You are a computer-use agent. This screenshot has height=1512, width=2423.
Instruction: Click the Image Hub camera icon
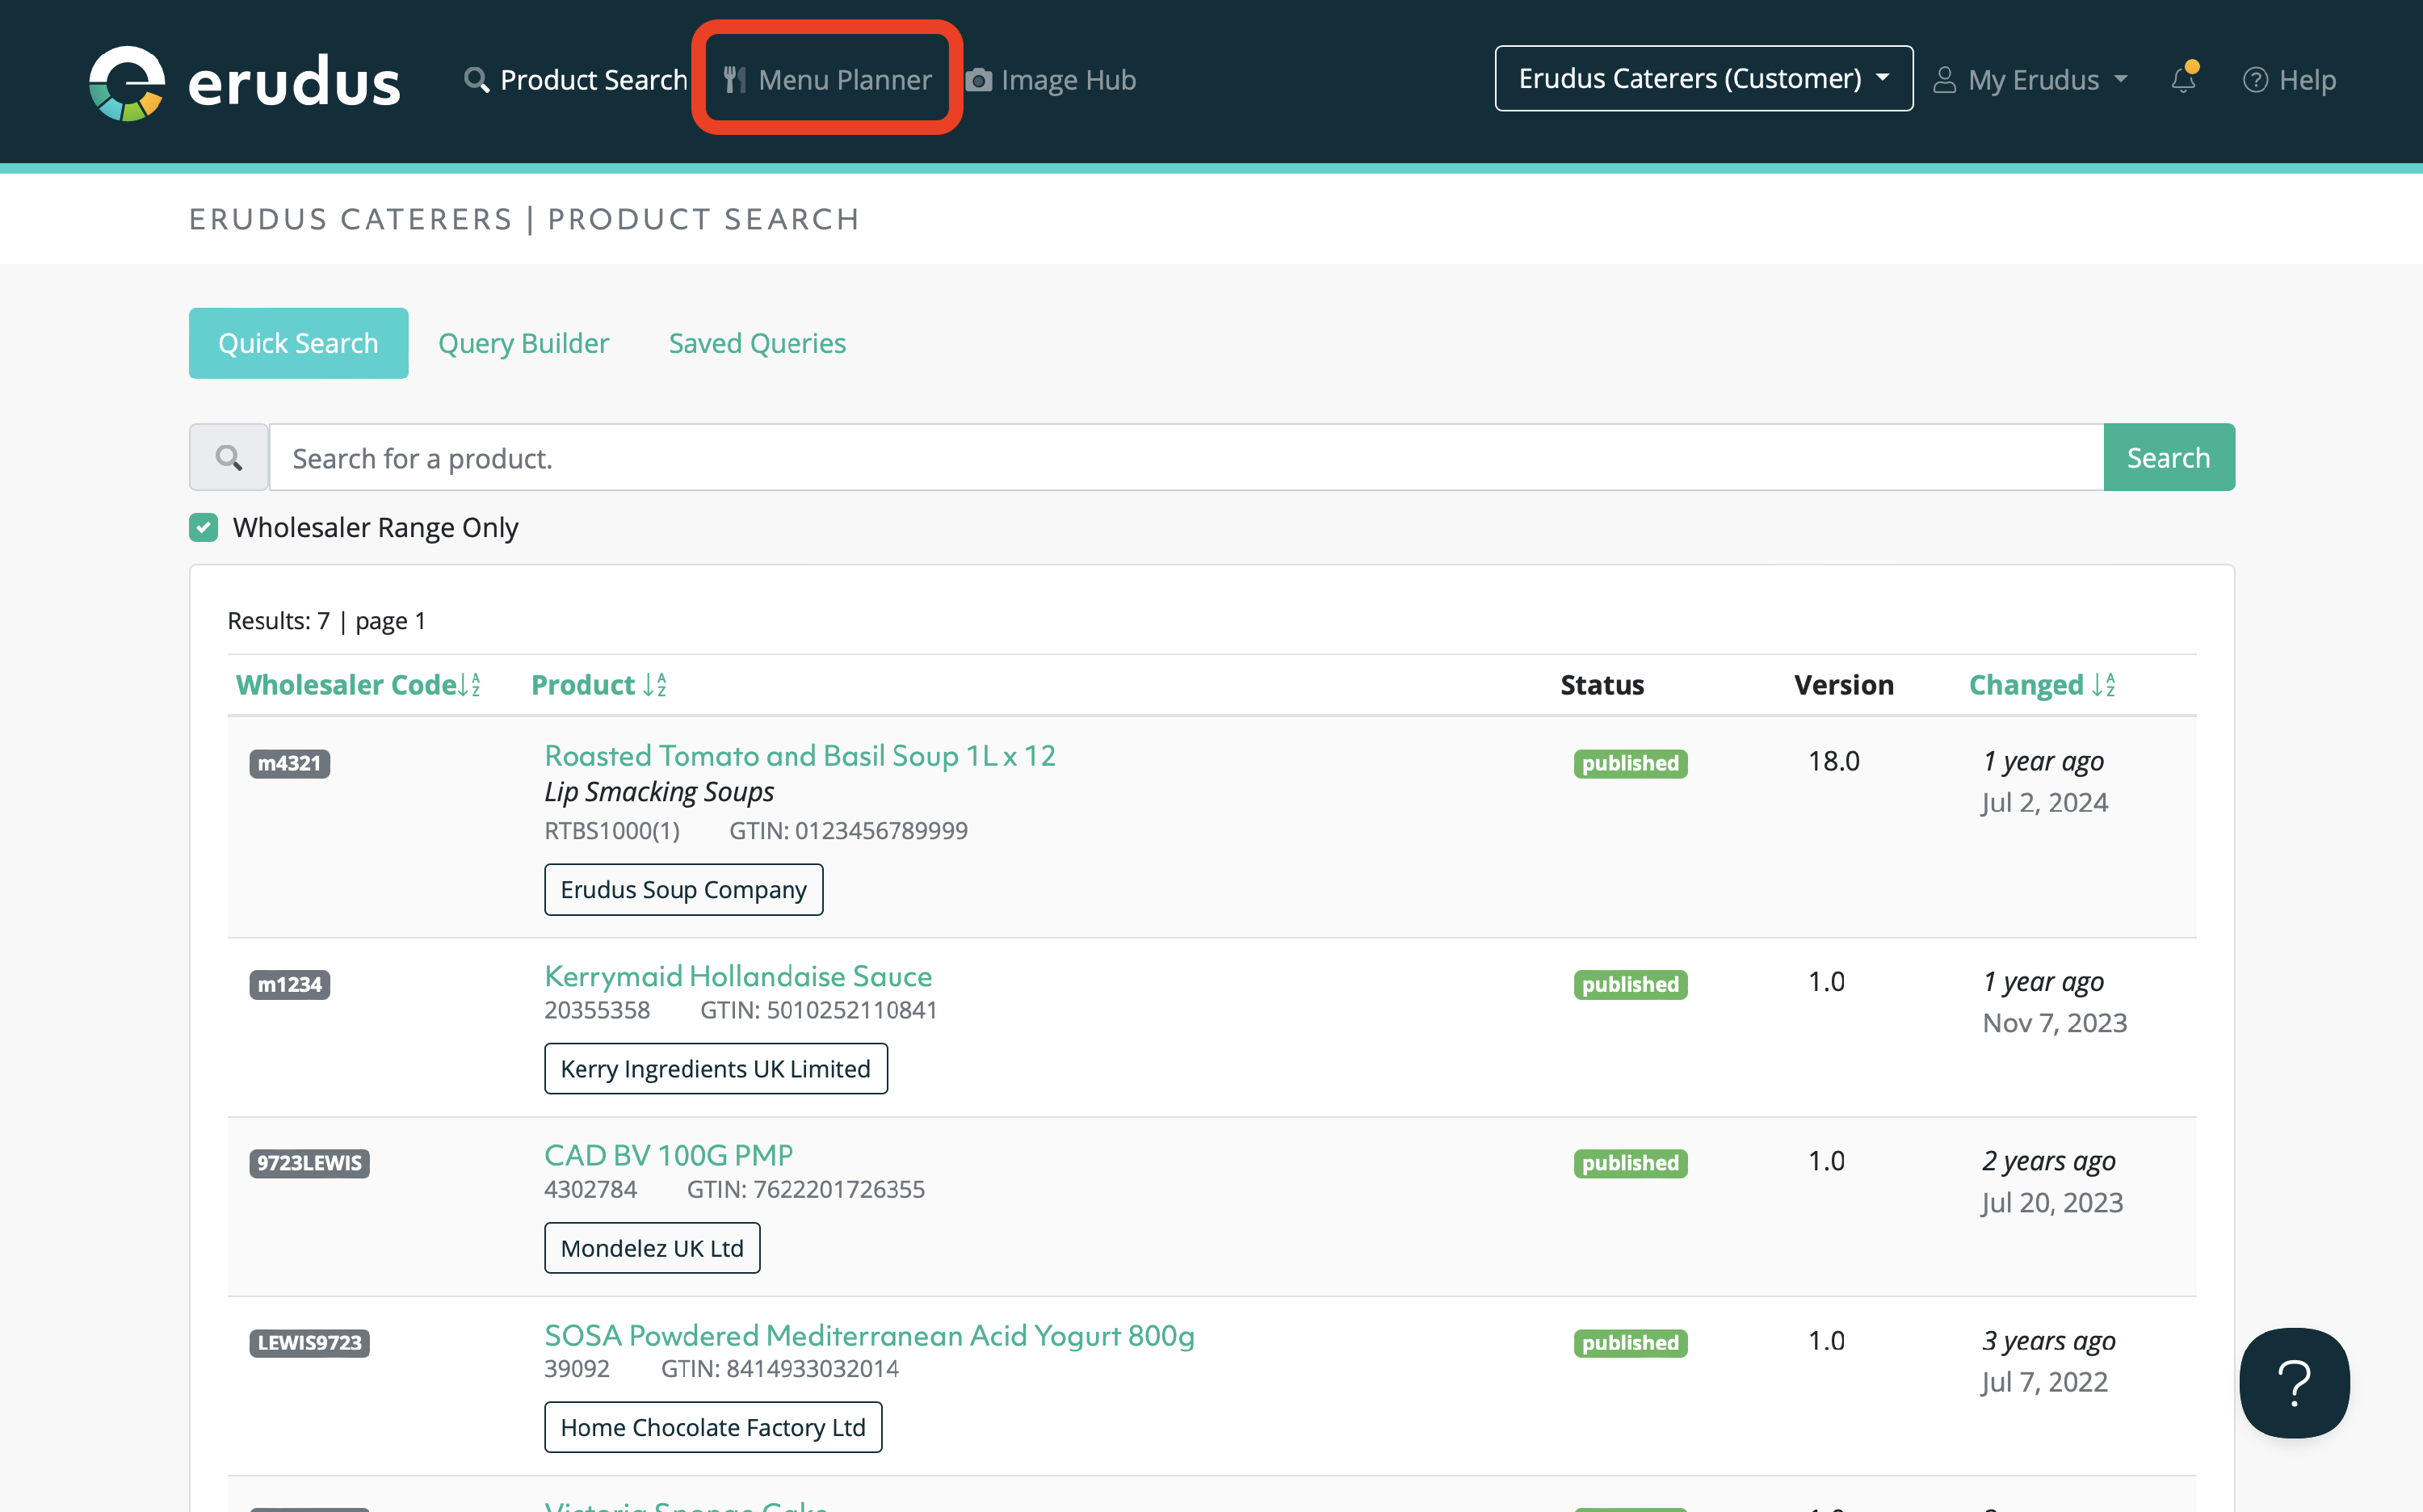[x=979, y=80]
